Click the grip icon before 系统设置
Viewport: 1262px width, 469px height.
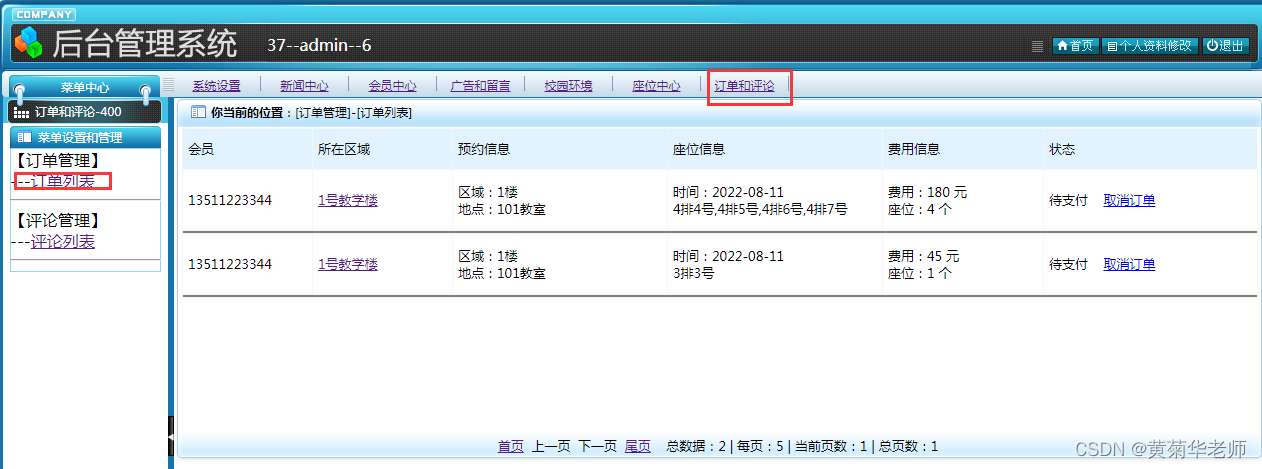click(x=169, y=85)
